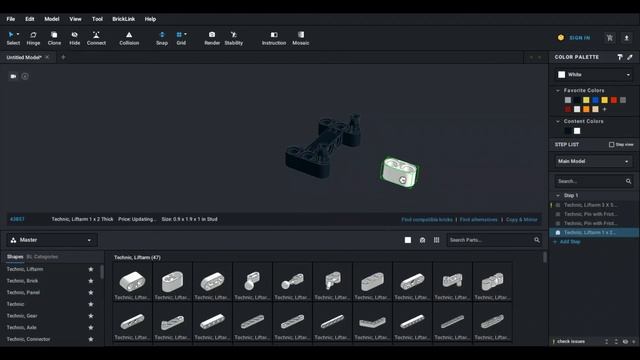
Task: Use the Clone tool
Action: (54, 38)
